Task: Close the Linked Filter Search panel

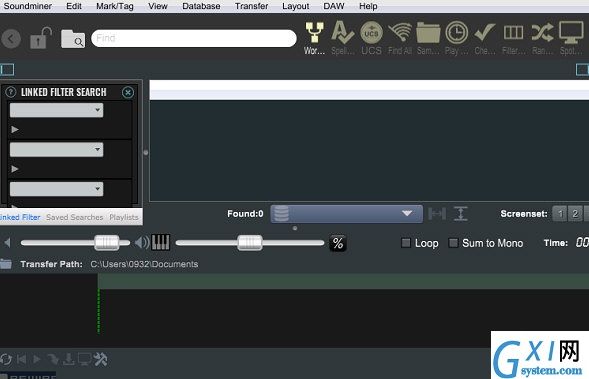Action: pos(128,92)
